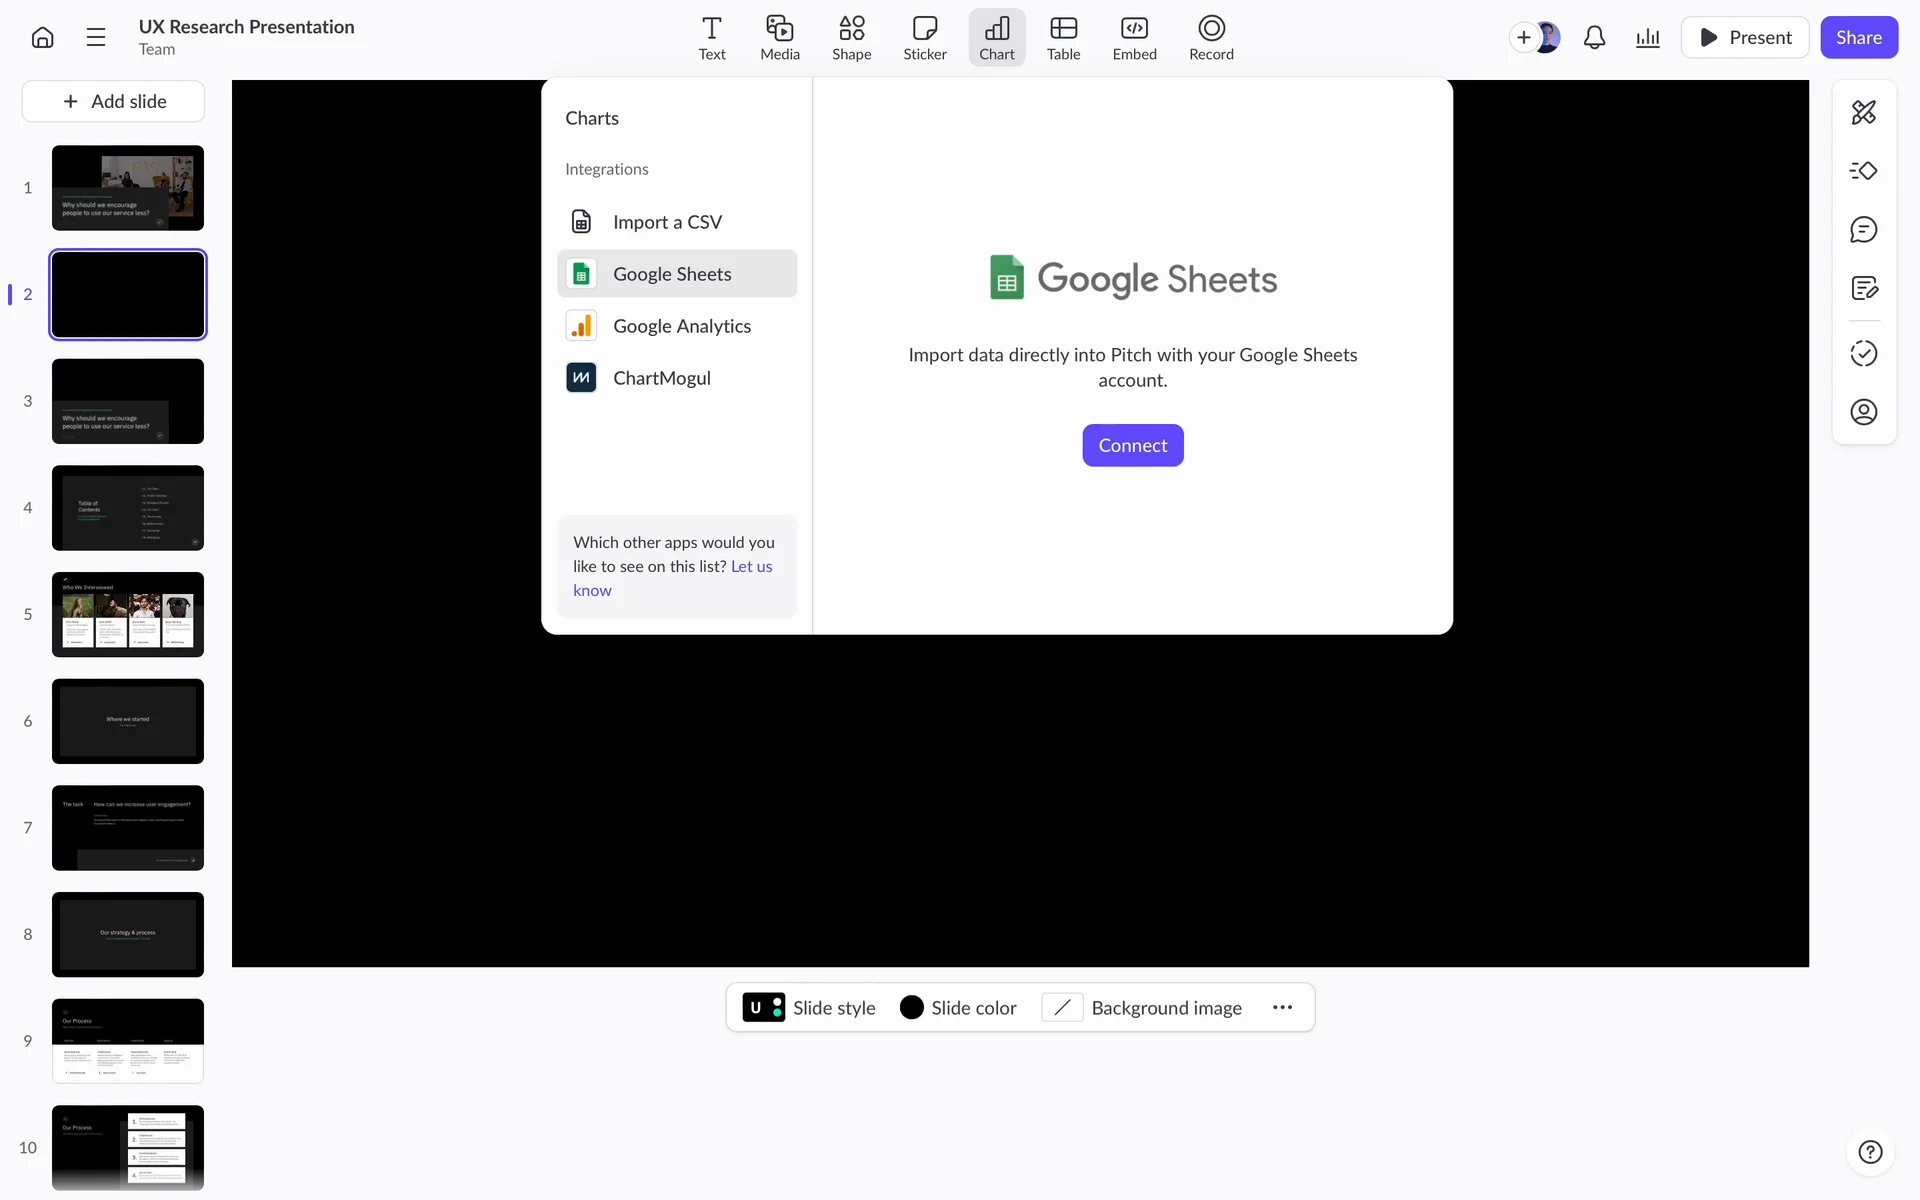Select slide 5 thumbnail
The height and width of the screenshot is (1200, 1920).
pyautogui.click(x=128, y=614)
